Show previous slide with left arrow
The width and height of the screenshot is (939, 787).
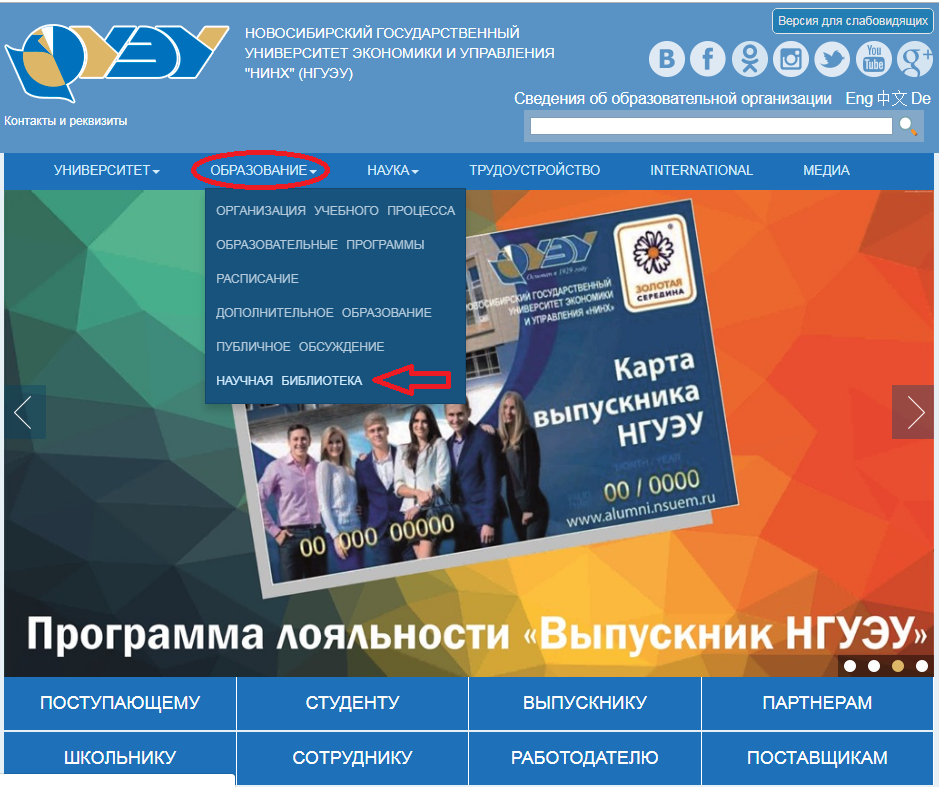point(24,412)
